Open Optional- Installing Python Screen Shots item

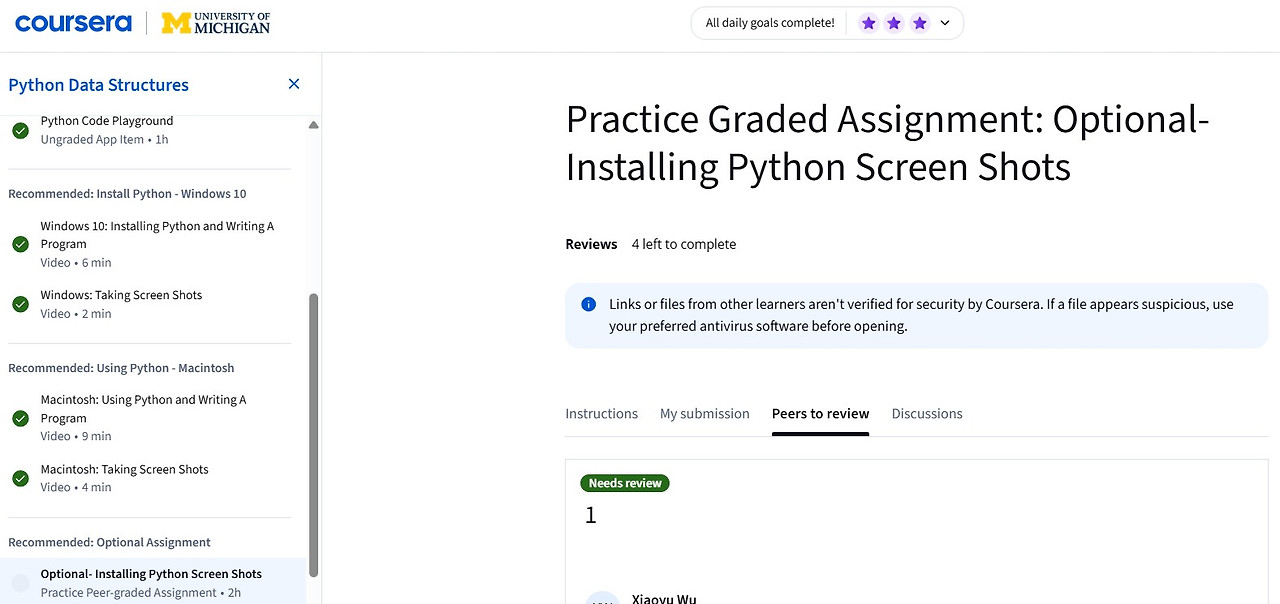click(x=151, y=574)
